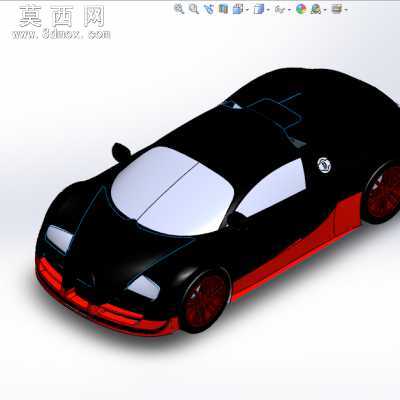Expand the View Orientation dropdown arrow
Screen dimensions: 400x400
pyautogui.click(x=247, y=10)
